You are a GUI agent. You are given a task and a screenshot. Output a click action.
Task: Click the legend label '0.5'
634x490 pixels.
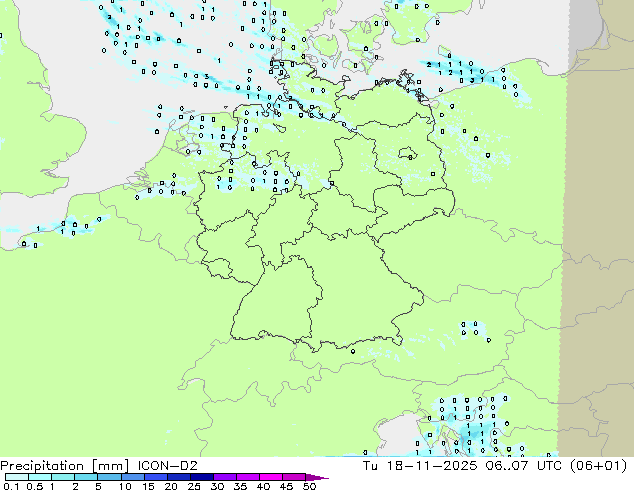tap(35, 486)
